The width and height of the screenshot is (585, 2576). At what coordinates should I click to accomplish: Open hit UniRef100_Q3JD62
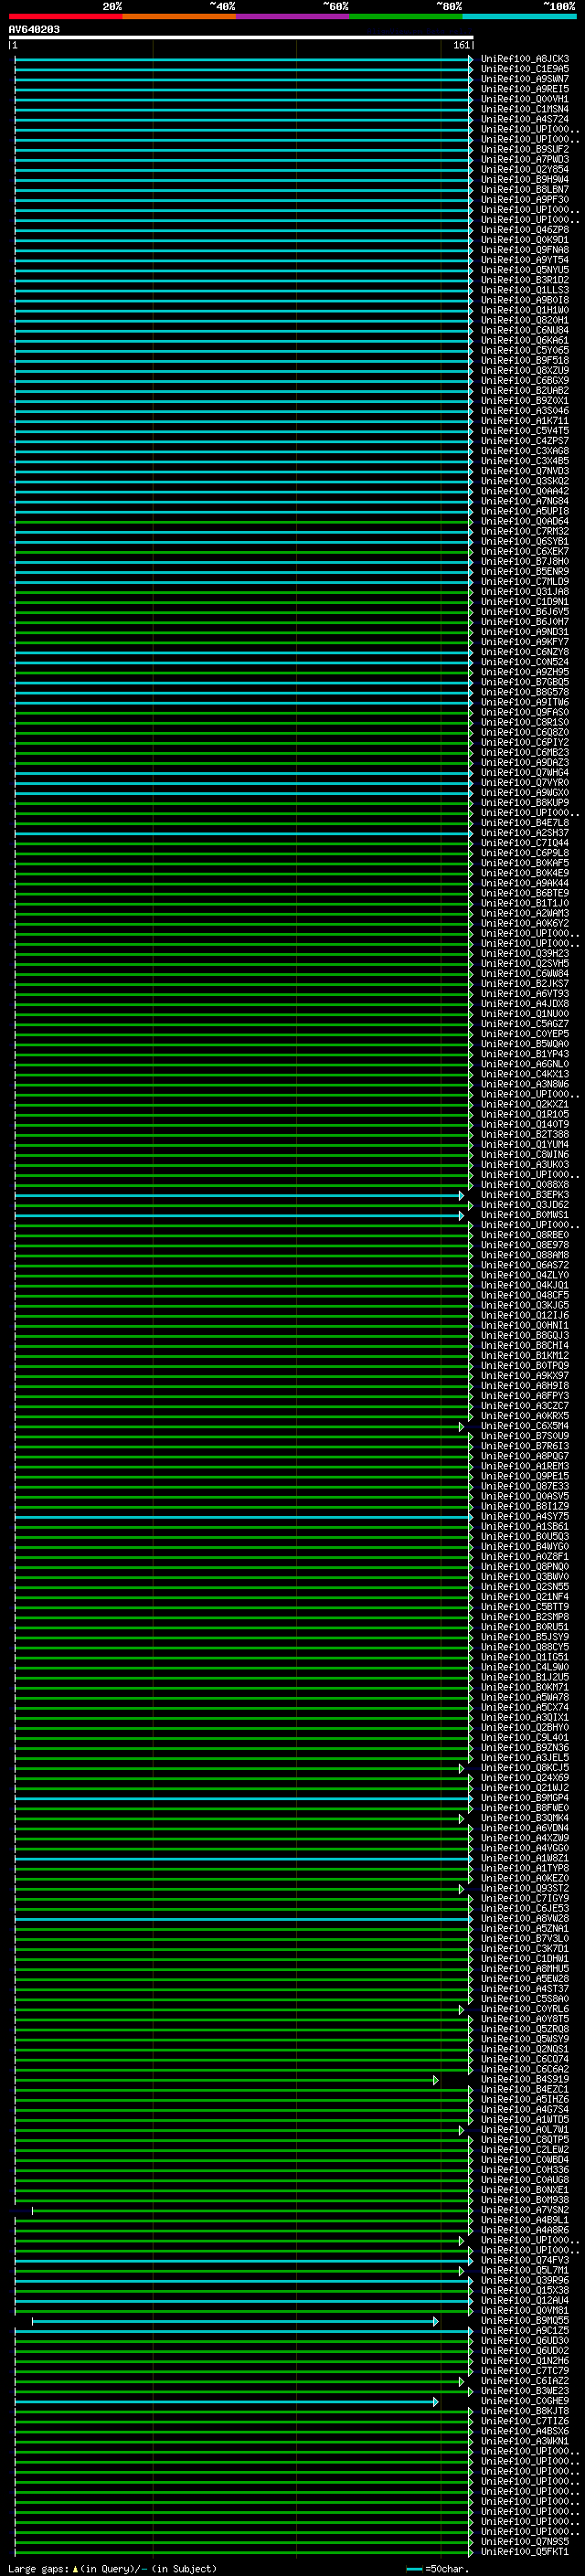[x=525, y=1205]
